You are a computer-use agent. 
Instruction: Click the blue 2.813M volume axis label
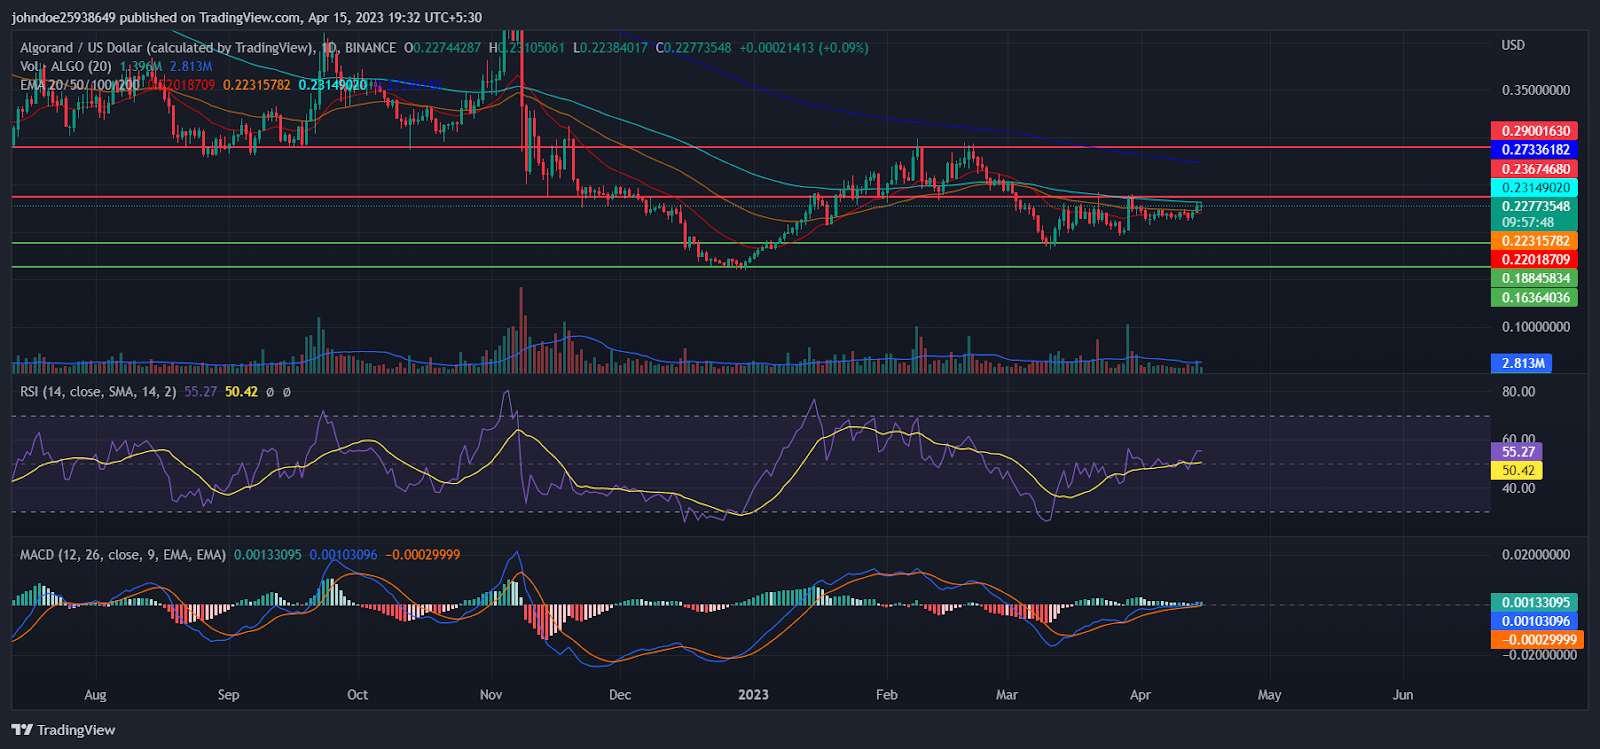tap(1521, 363)
